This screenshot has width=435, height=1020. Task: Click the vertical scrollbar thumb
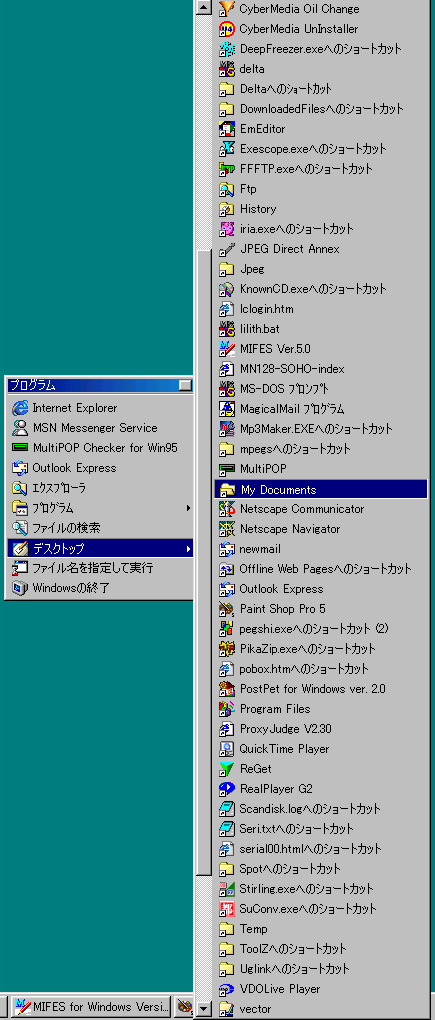pos(204,561)
